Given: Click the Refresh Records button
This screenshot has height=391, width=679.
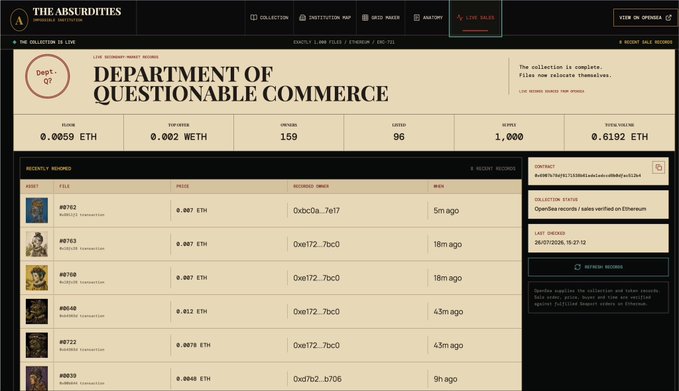Looking at the screenshot, I should 598,267.
